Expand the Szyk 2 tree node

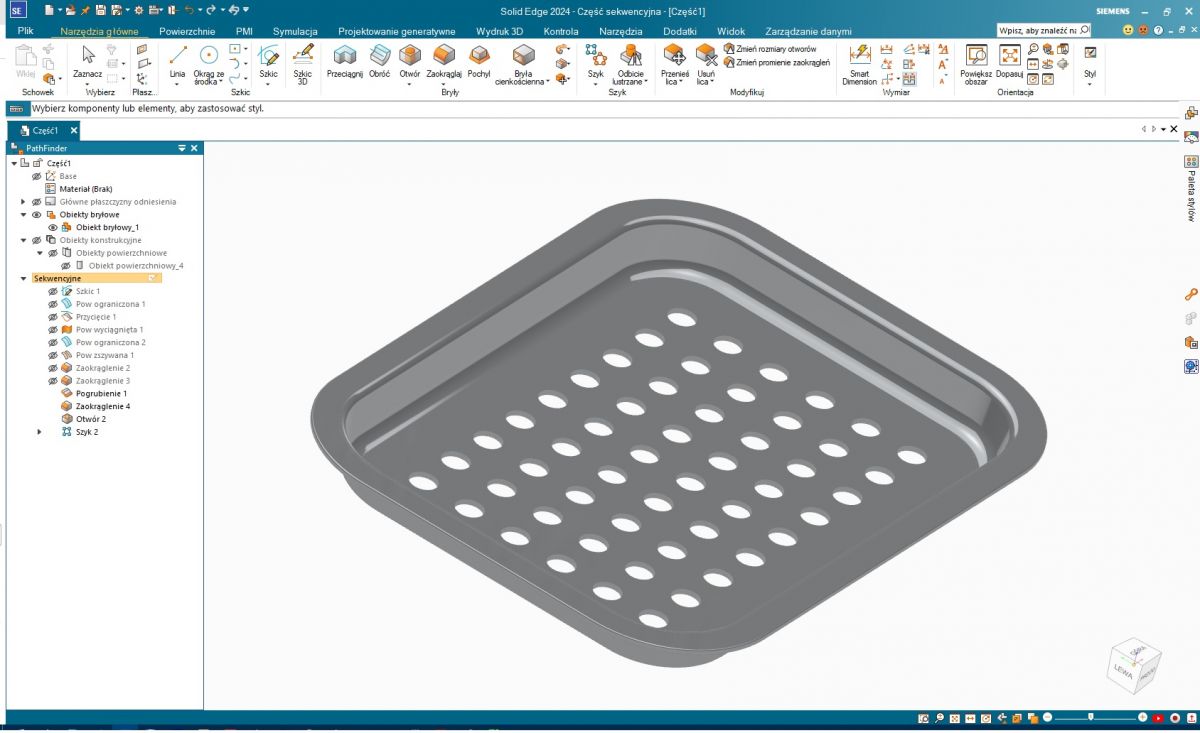click(x=39, y=432)
